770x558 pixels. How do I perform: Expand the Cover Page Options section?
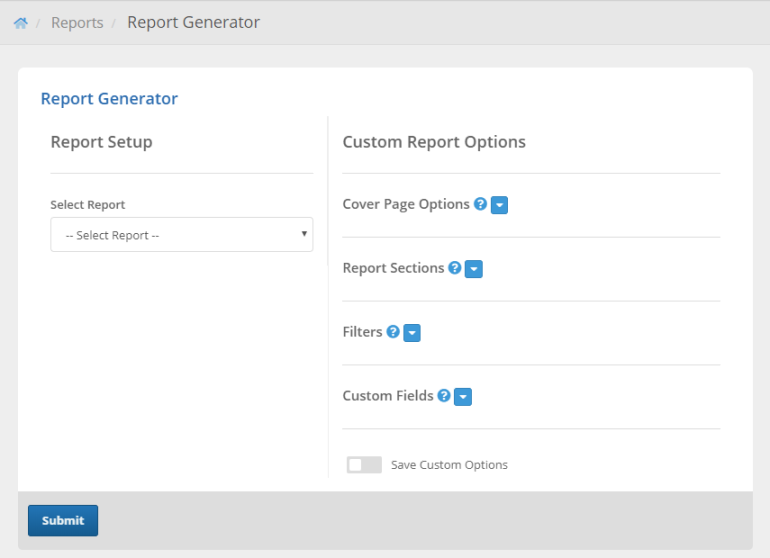[x=499, y=205]
